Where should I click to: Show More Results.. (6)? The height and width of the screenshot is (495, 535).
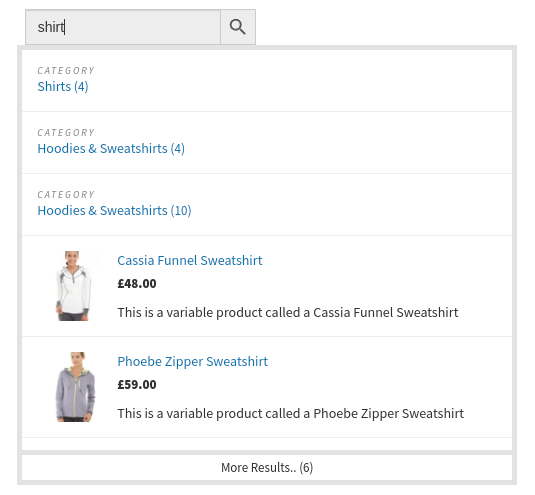point(267,468)
